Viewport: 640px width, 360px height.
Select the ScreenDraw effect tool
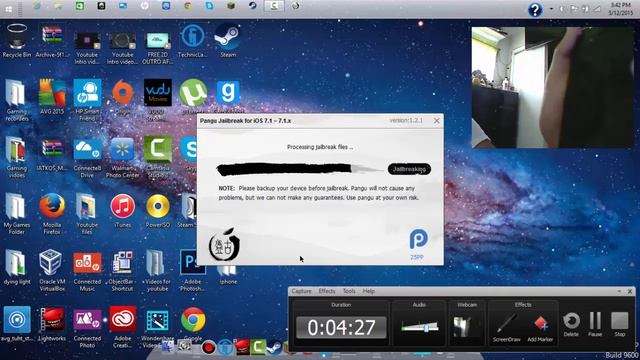tap(506, 328)
